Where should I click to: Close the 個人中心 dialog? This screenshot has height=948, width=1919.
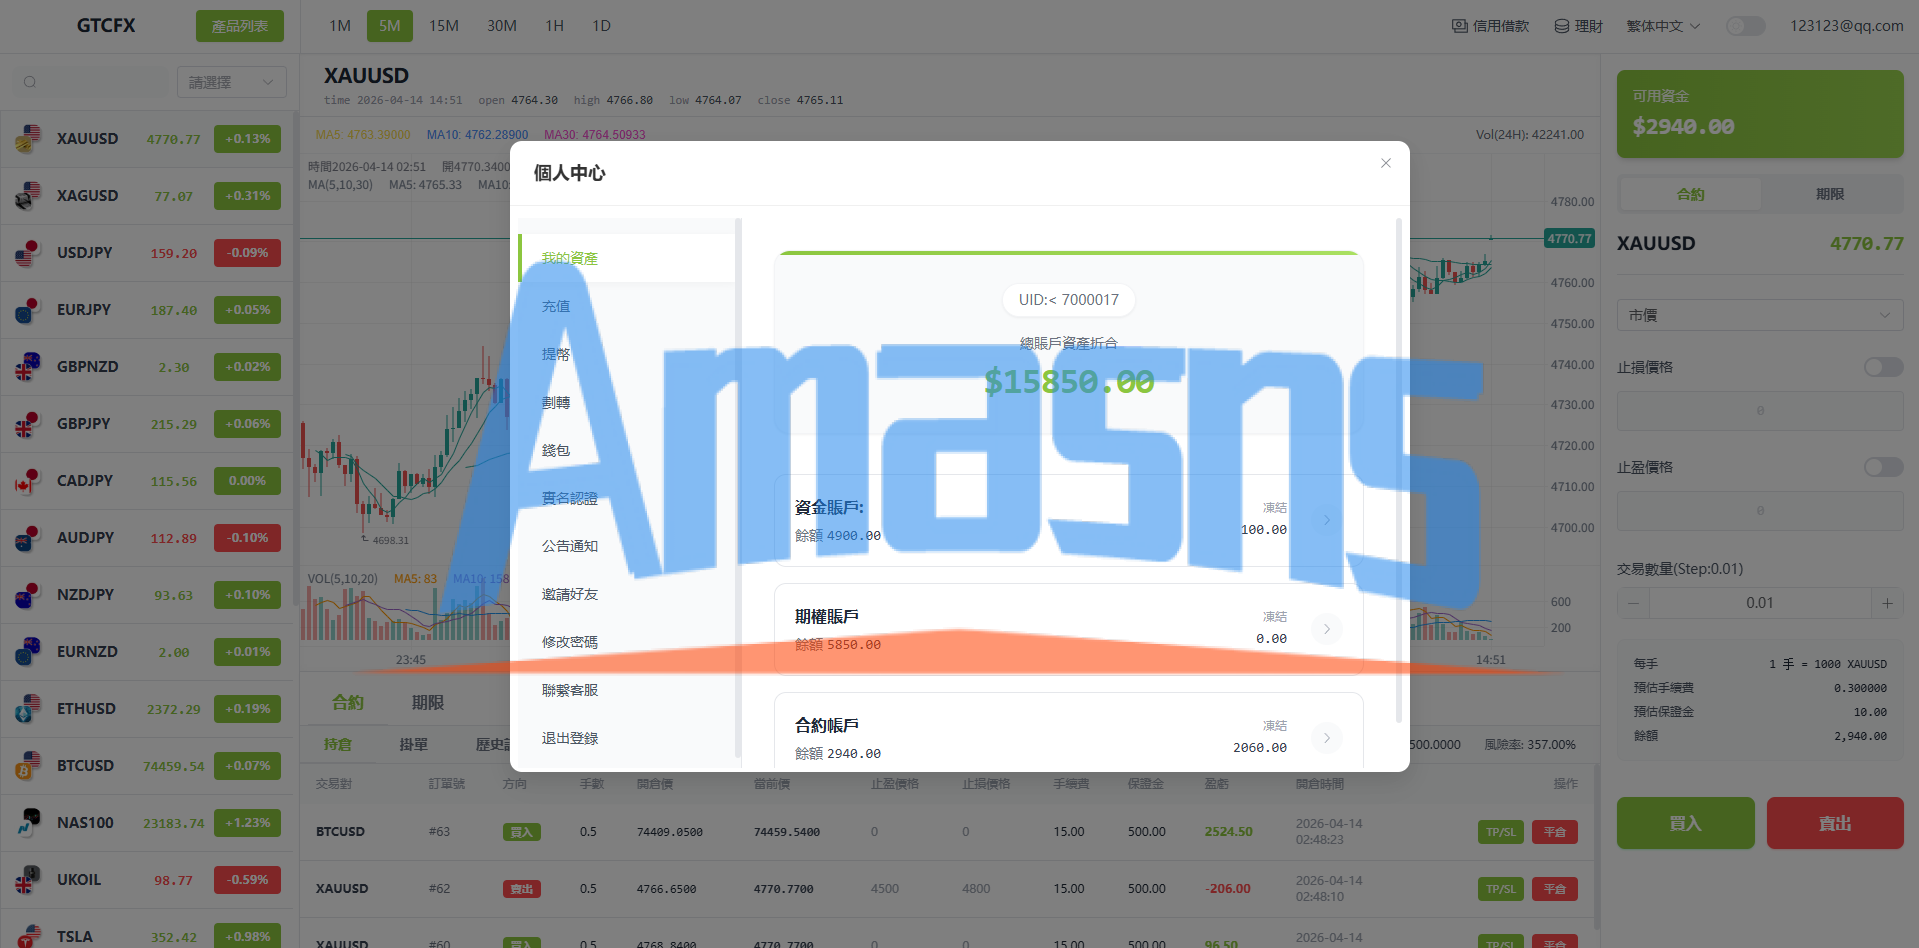[1386, 163]
